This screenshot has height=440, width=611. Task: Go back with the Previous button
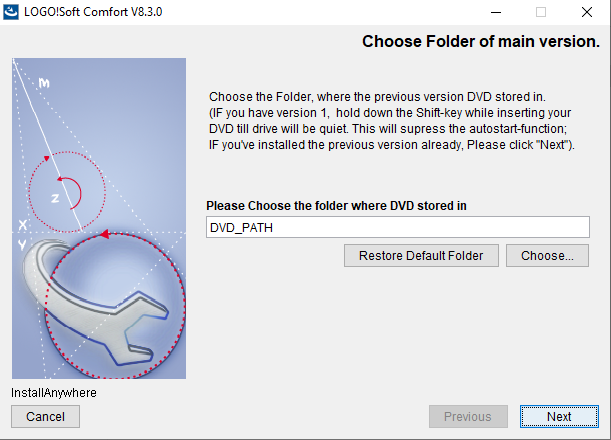(467, 416)
